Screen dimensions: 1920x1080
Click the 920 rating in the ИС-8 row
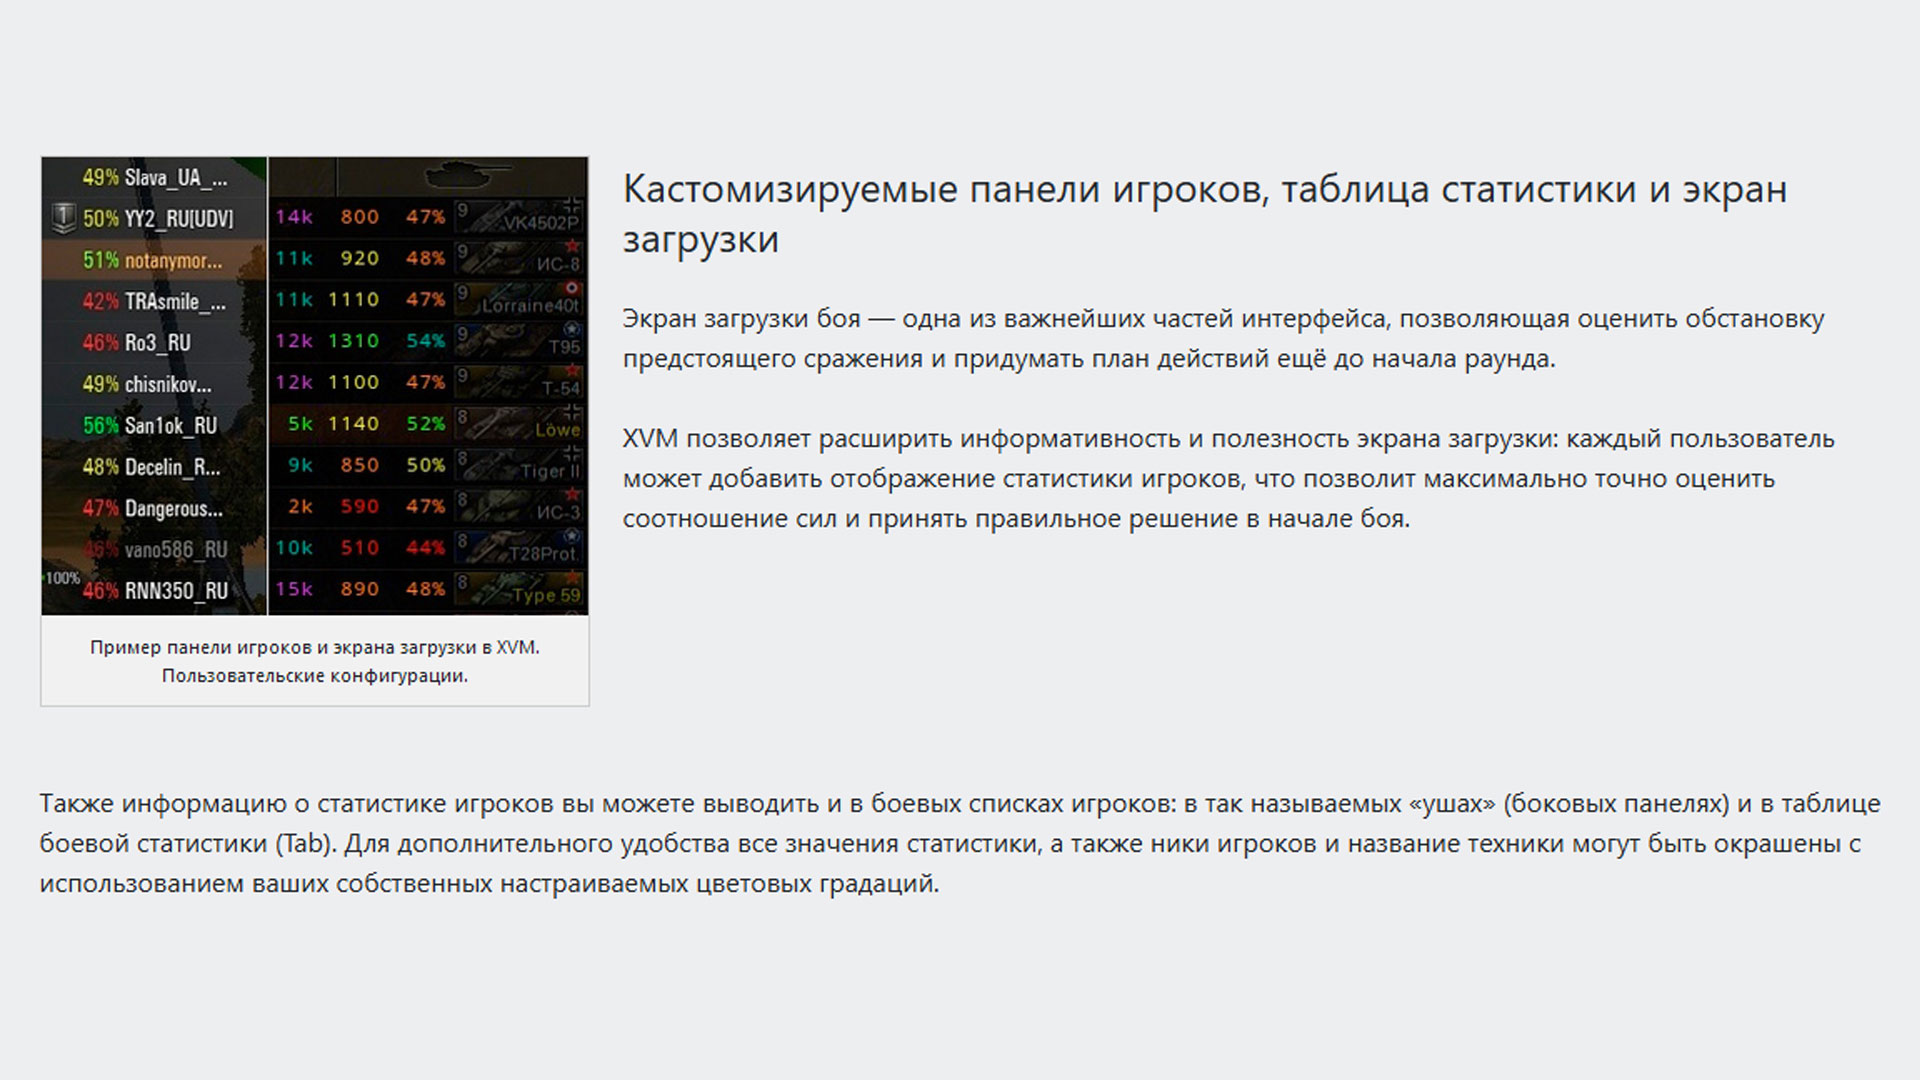coord(360,258)
